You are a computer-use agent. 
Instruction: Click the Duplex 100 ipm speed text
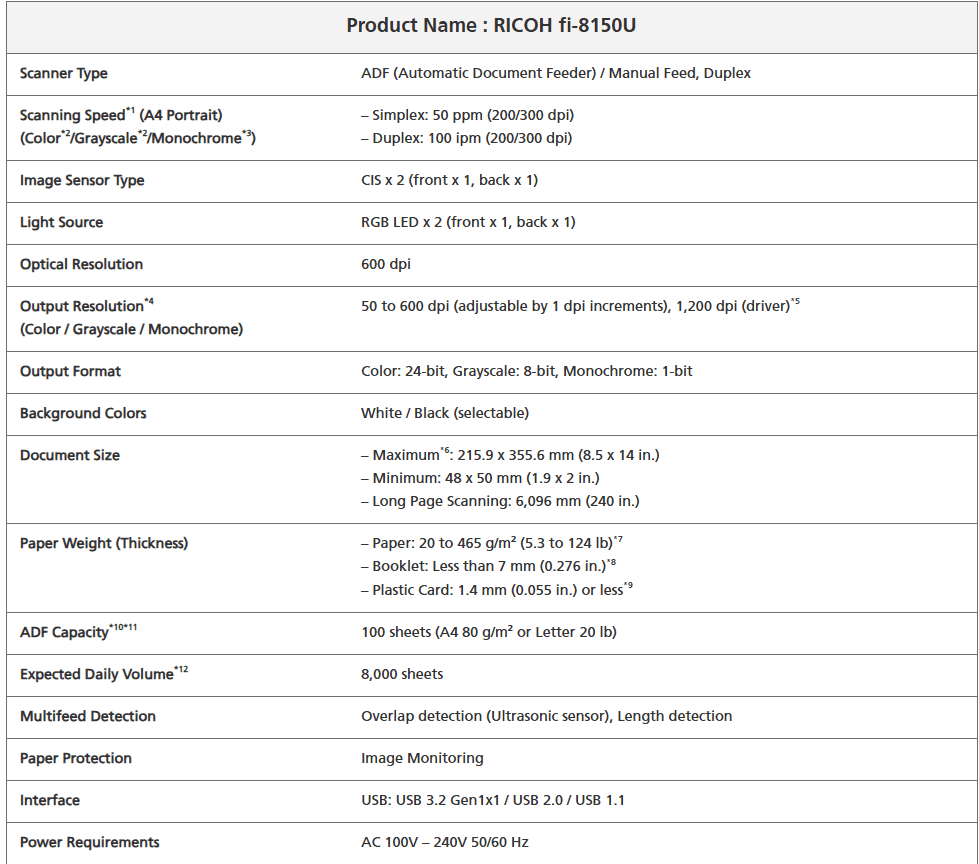tap(466, 138)
